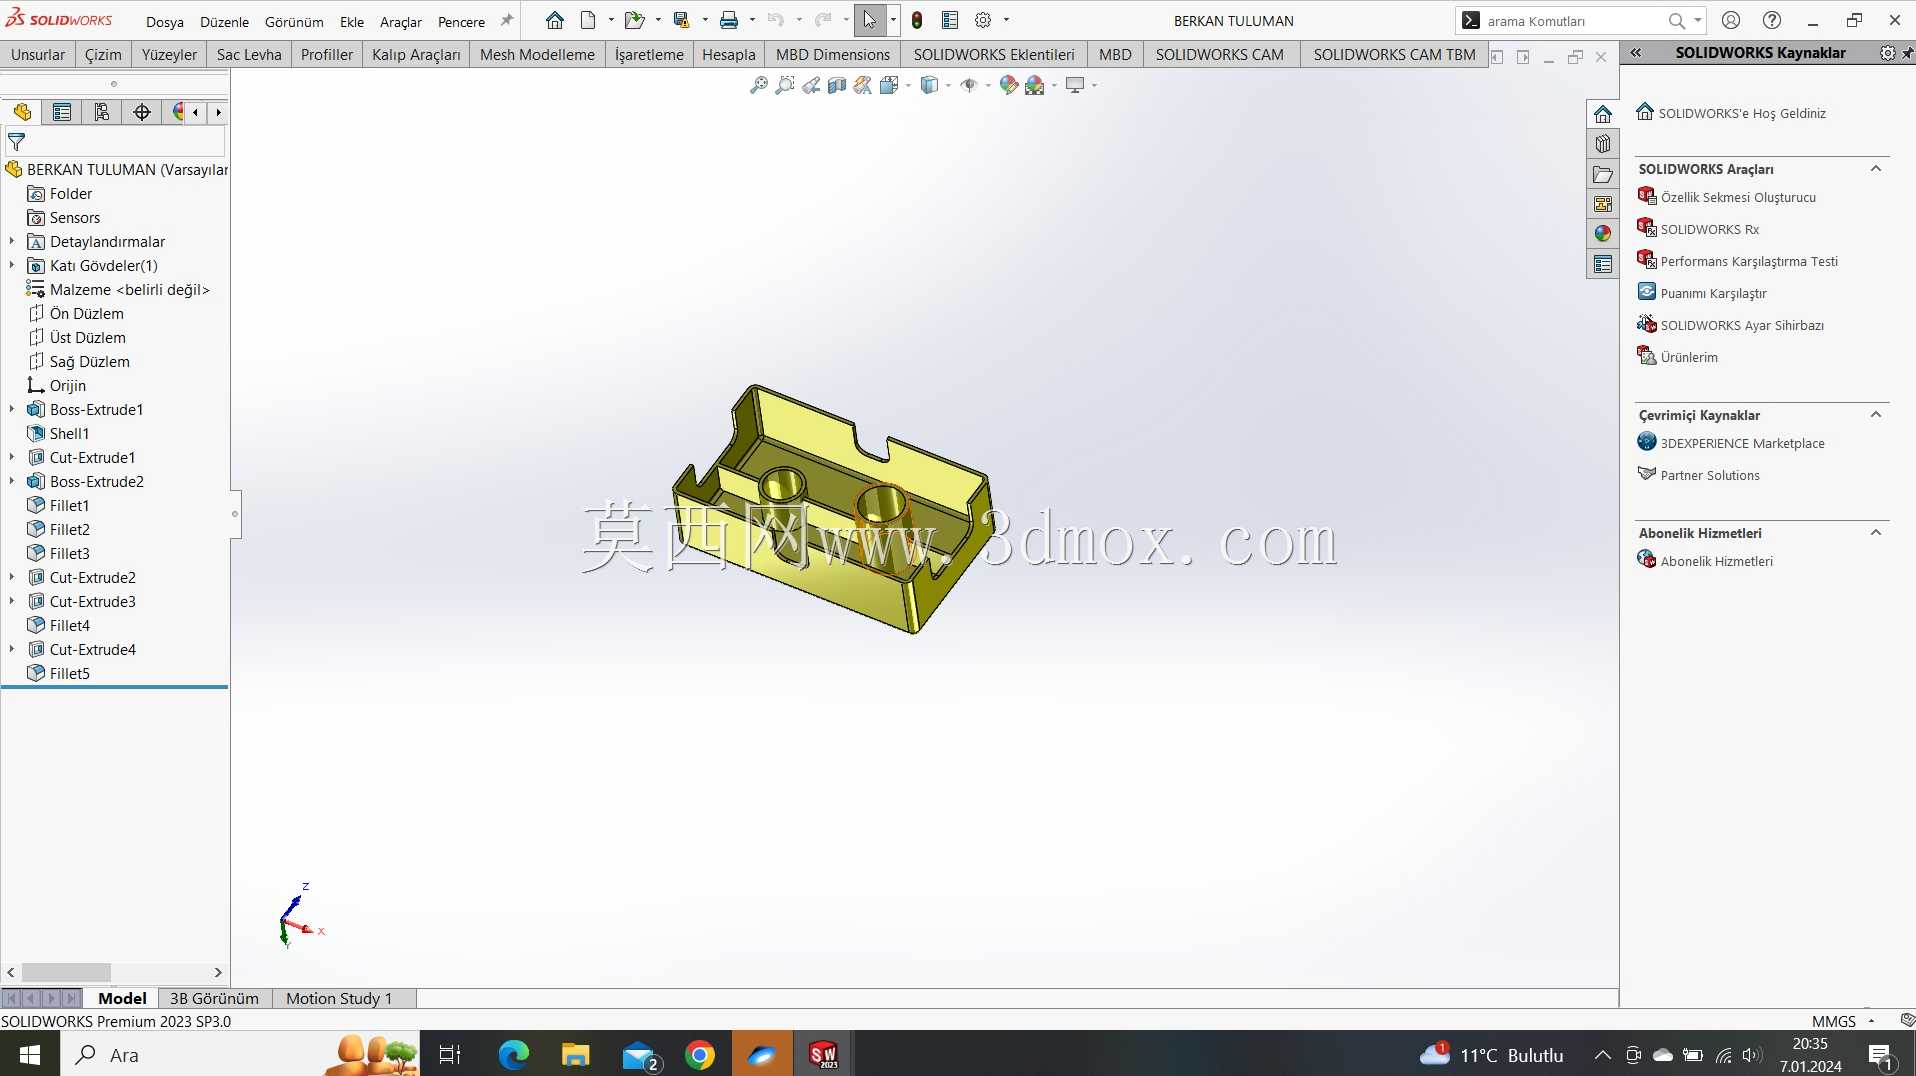The width and height of the screenshot is (1916, 1076).
Task: Open Design Library icon in task pane
Action: click(1603, 144)
